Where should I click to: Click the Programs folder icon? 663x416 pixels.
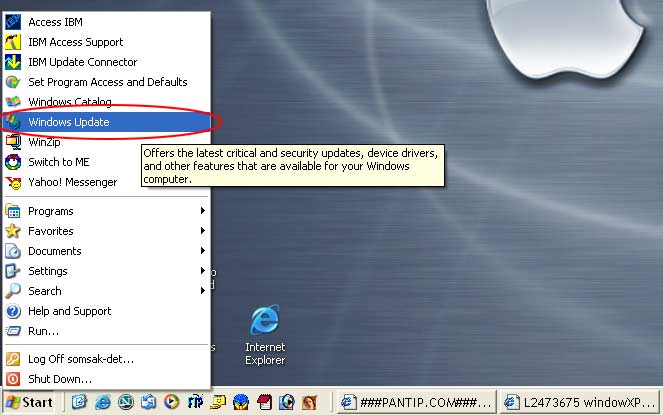(x=13, y=211)
